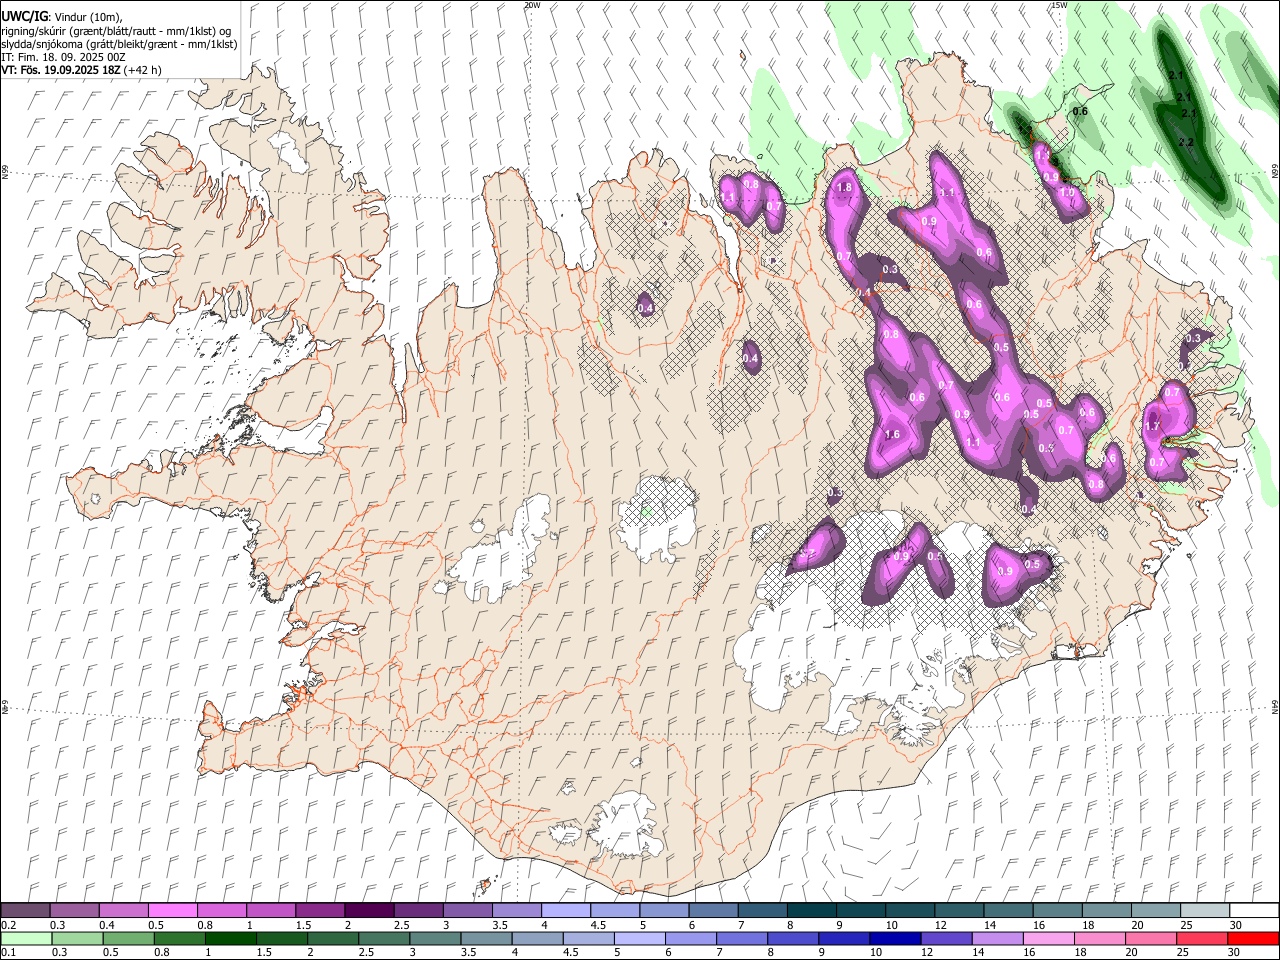The image size is (1280, 960).
Task: Select the darkest green swatch labeled 1
Action: pos(230,939)
